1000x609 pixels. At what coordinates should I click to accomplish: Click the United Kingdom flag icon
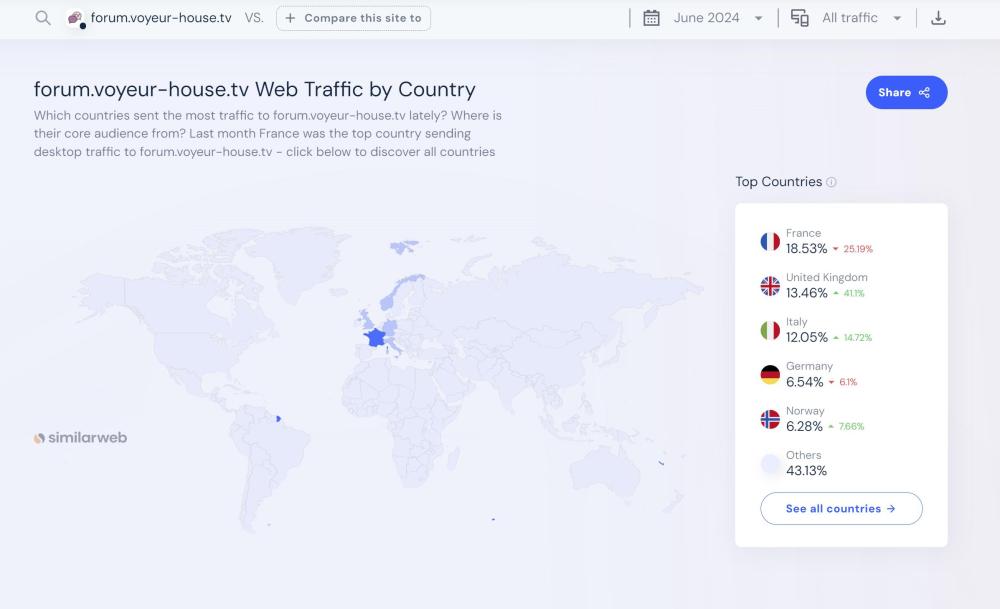tap(770, 286)
